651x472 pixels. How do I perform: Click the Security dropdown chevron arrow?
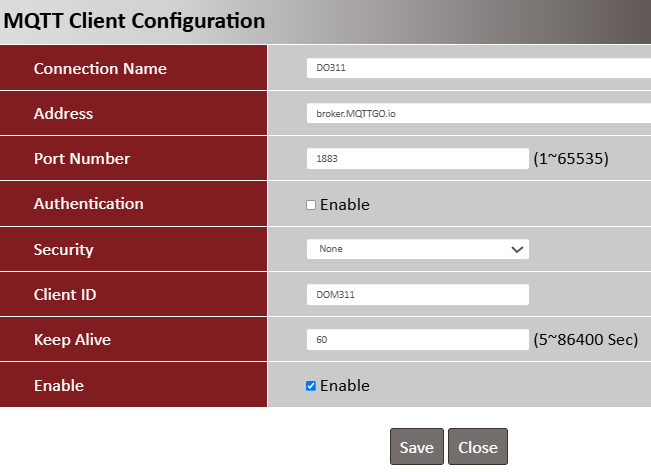[517, 249]
